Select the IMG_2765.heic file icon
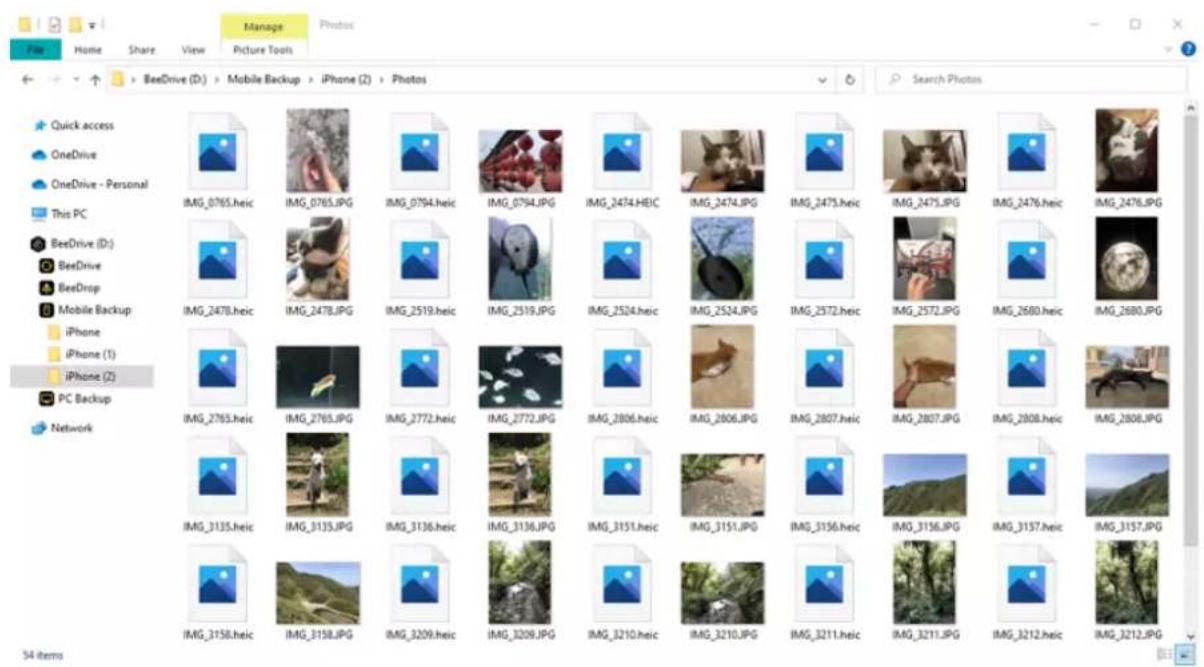1204x667 pixels. click(x=217, y=368)
